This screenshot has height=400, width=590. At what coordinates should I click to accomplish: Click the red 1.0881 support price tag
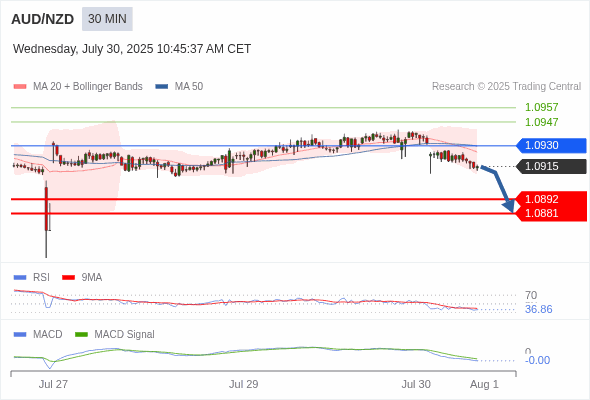tap(551, 213)
